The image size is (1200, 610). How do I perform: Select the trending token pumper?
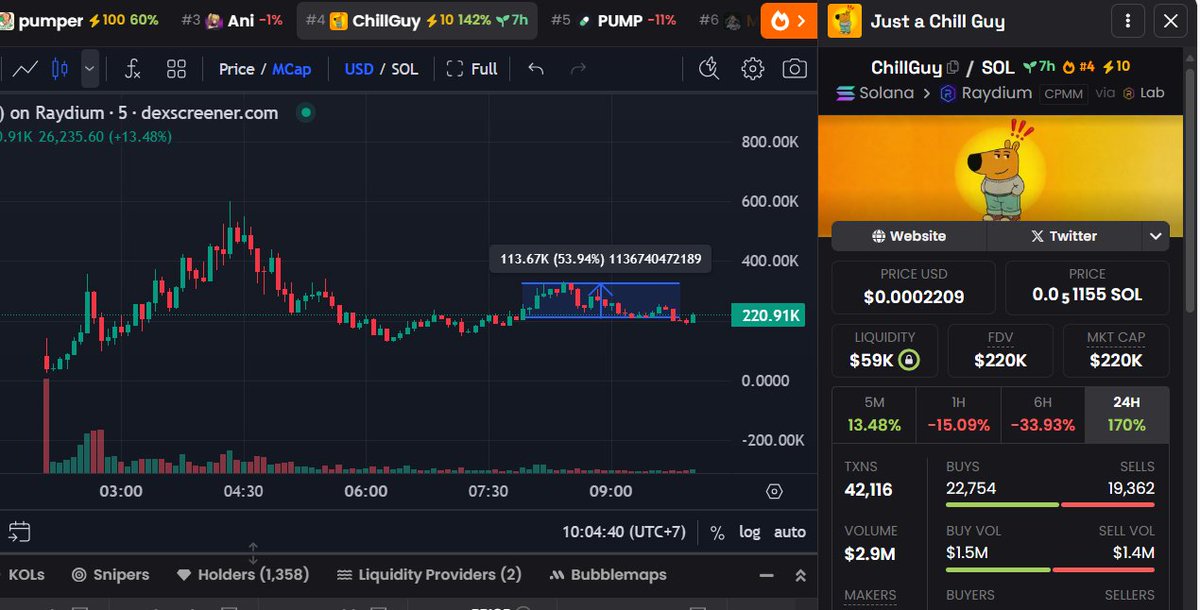(80, 20)
